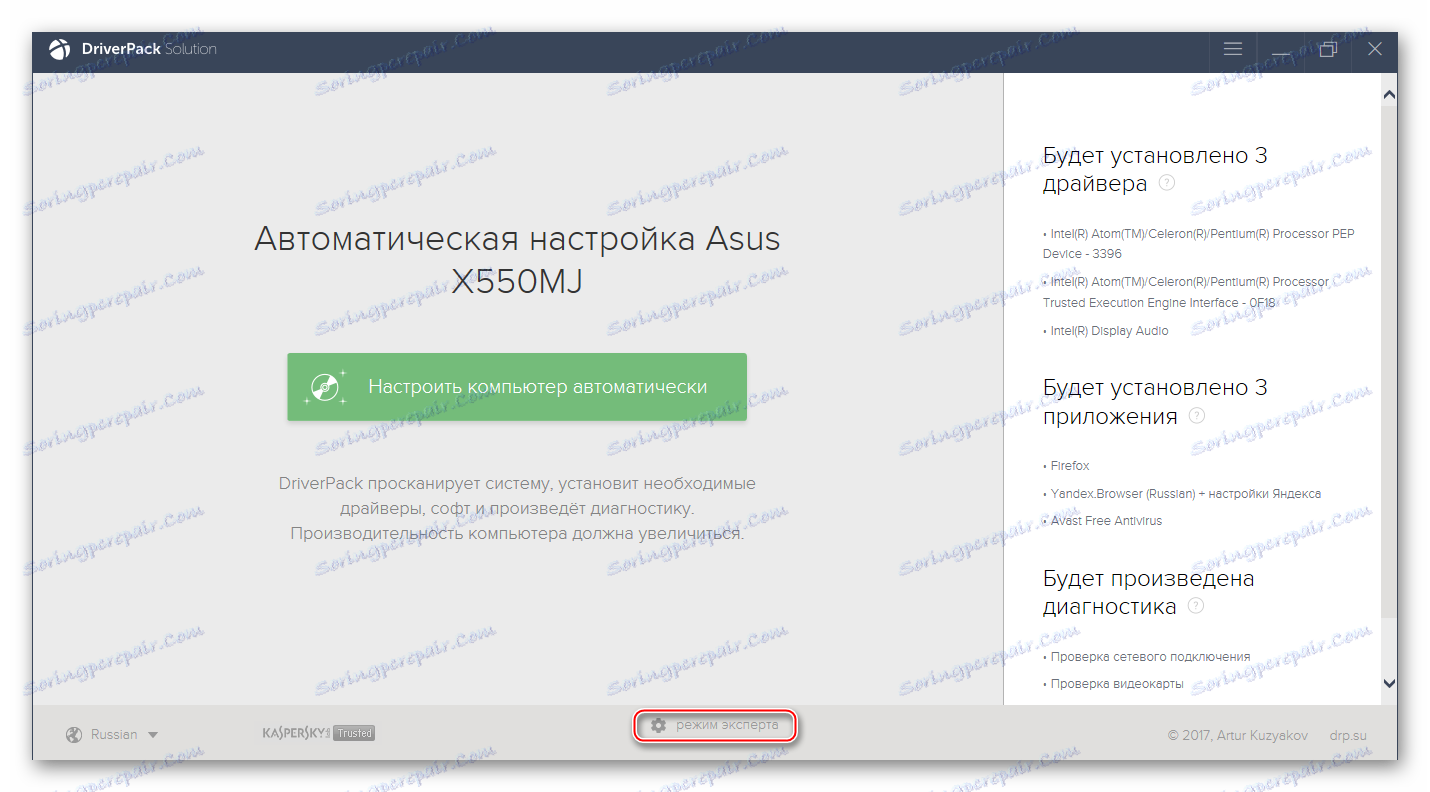This screenshot has height=792, width=1430.
Task: Click the scrollbar down arrow
Action: 1389,683
